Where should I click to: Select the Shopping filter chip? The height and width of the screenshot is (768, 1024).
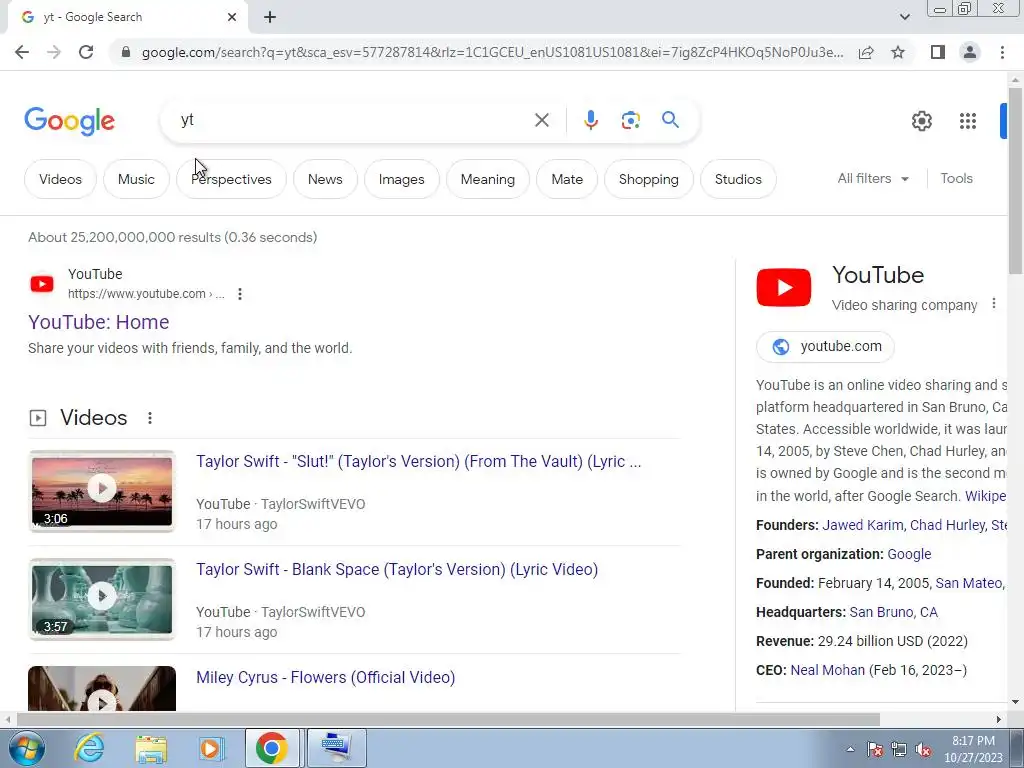648,179
